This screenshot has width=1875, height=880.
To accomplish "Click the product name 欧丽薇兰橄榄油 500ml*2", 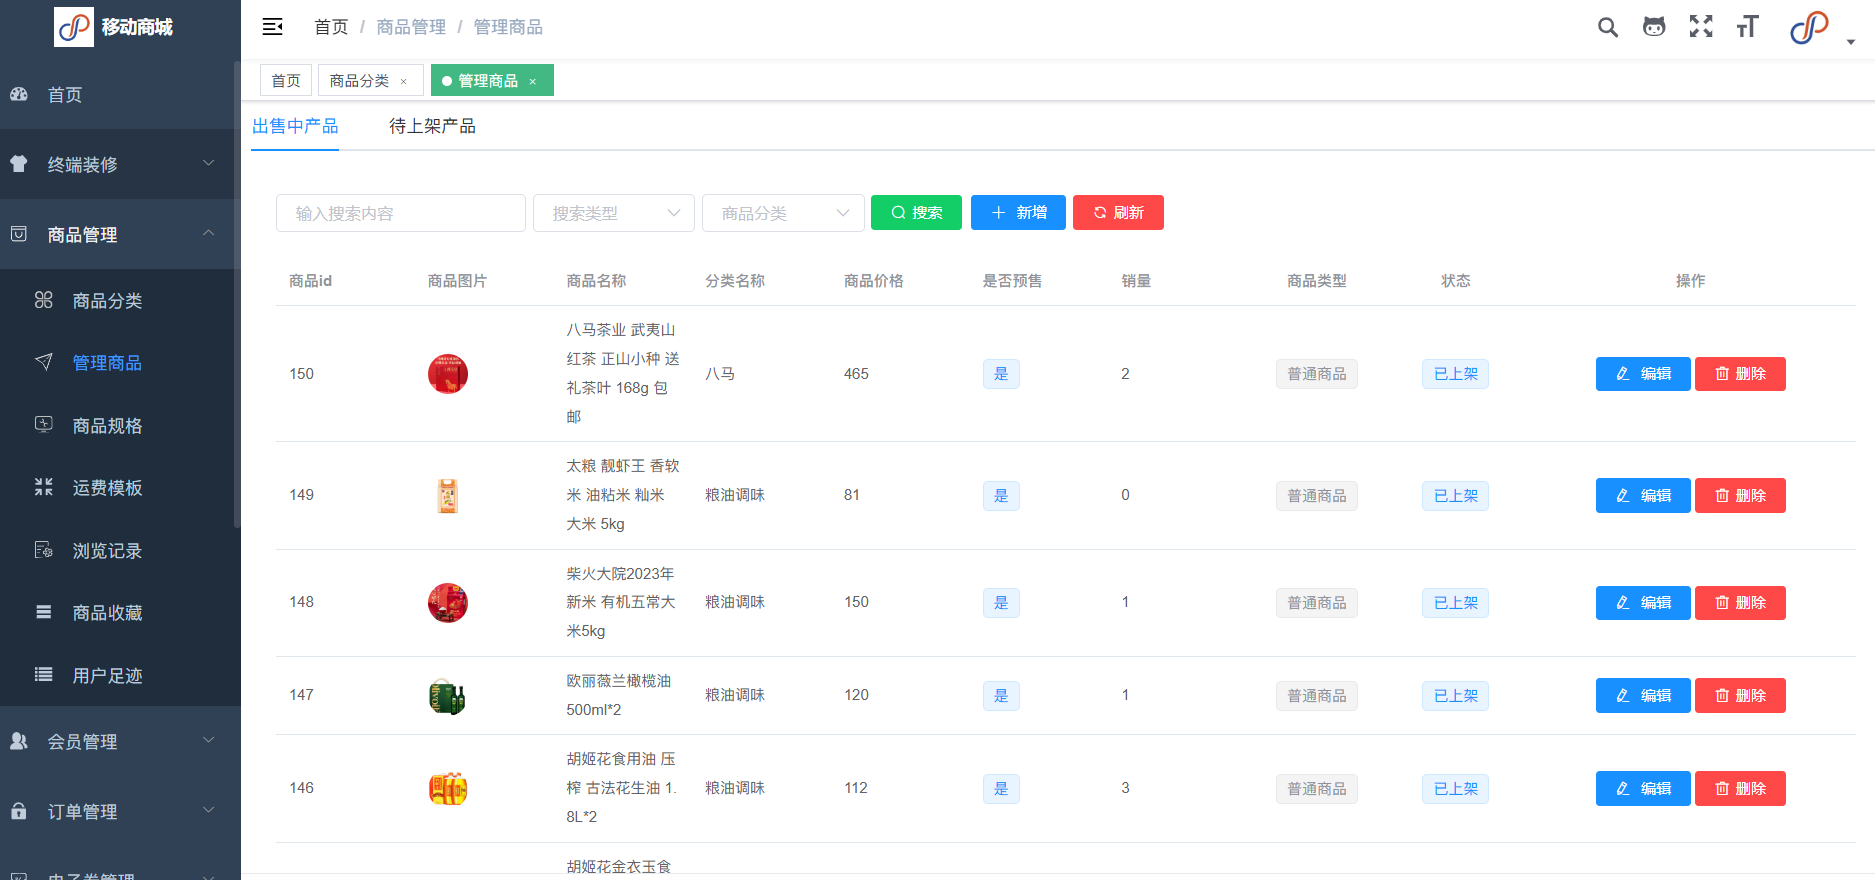I will (x=619, y=695).
